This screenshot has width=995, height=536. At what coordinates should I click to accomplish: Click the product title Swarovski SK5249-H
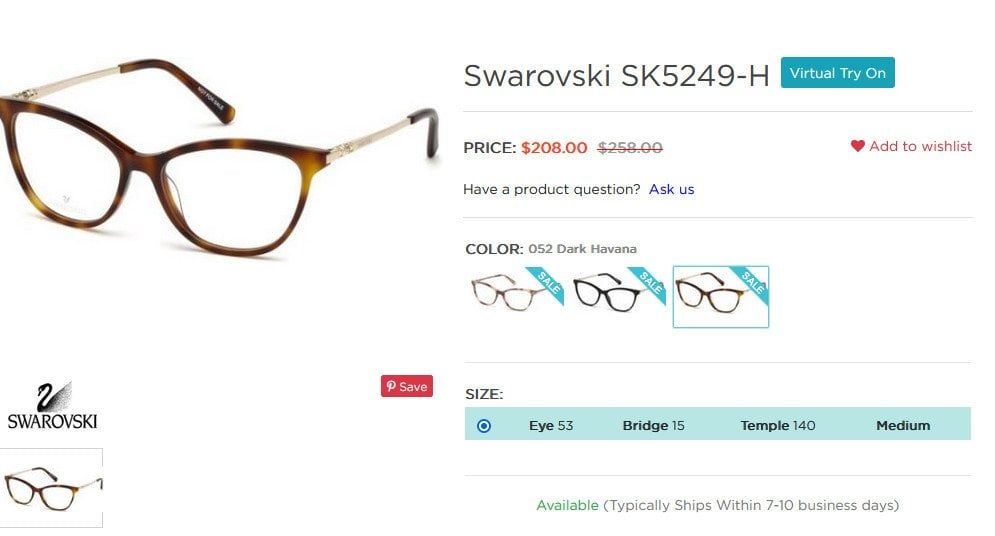tap(616, 75)
